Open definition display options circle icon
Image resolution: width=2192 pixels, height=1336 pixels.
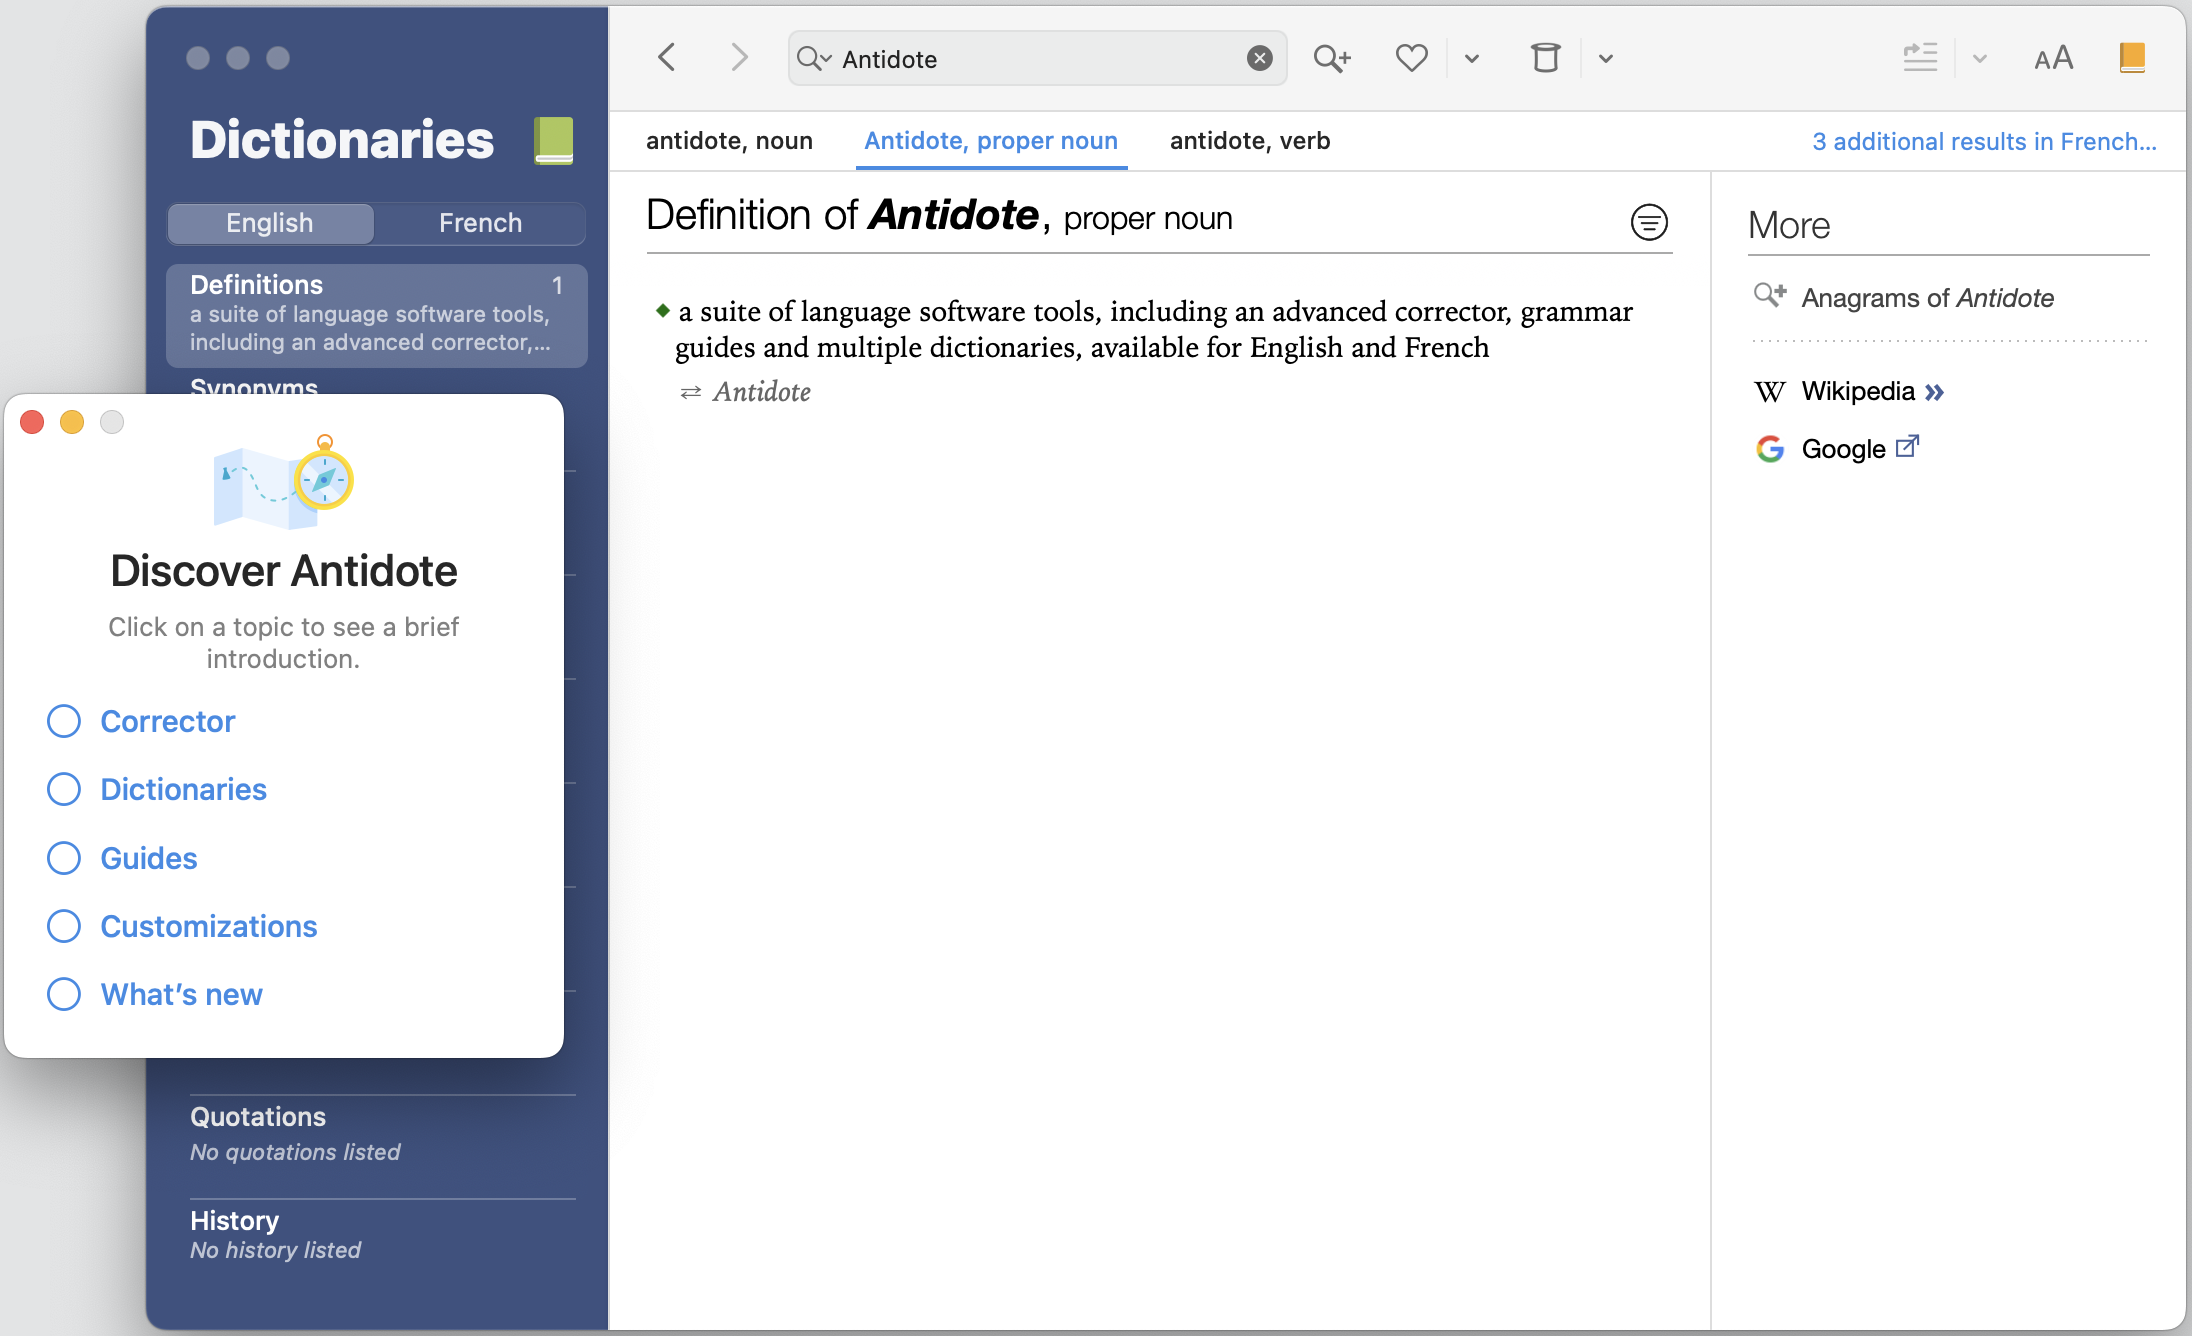(x=1649, y=222)
